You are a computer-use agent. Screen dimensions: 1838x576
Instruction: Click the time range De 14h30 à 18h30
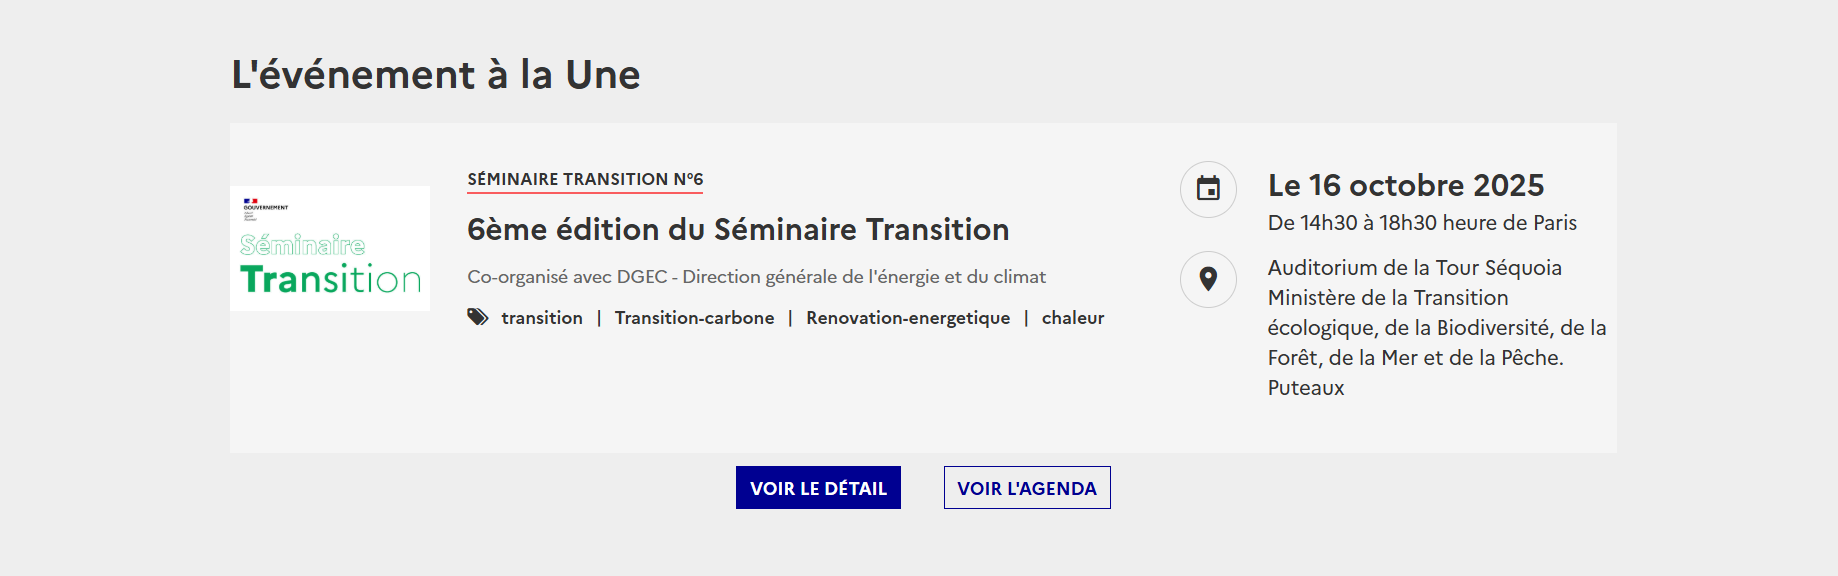pos(1422,223)
